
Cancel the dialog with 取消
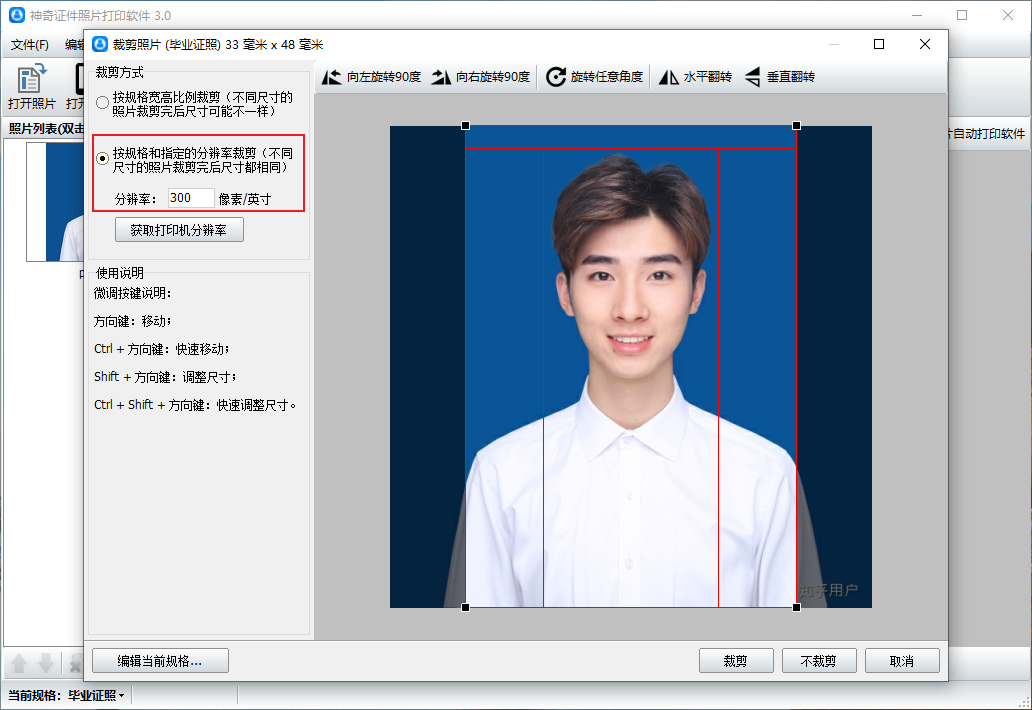pyautogui.click(x=901, y=660)
